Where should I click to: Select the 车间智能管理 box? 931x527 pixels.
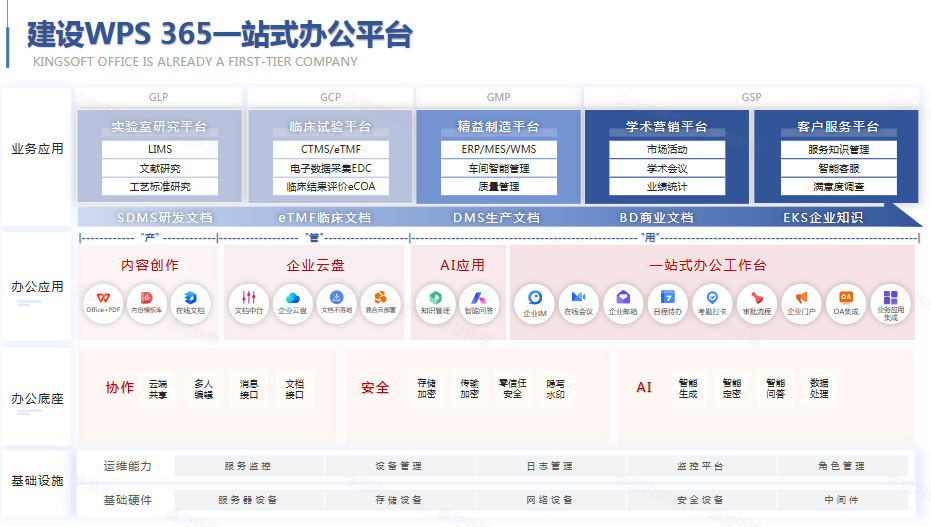pos(499,168)
